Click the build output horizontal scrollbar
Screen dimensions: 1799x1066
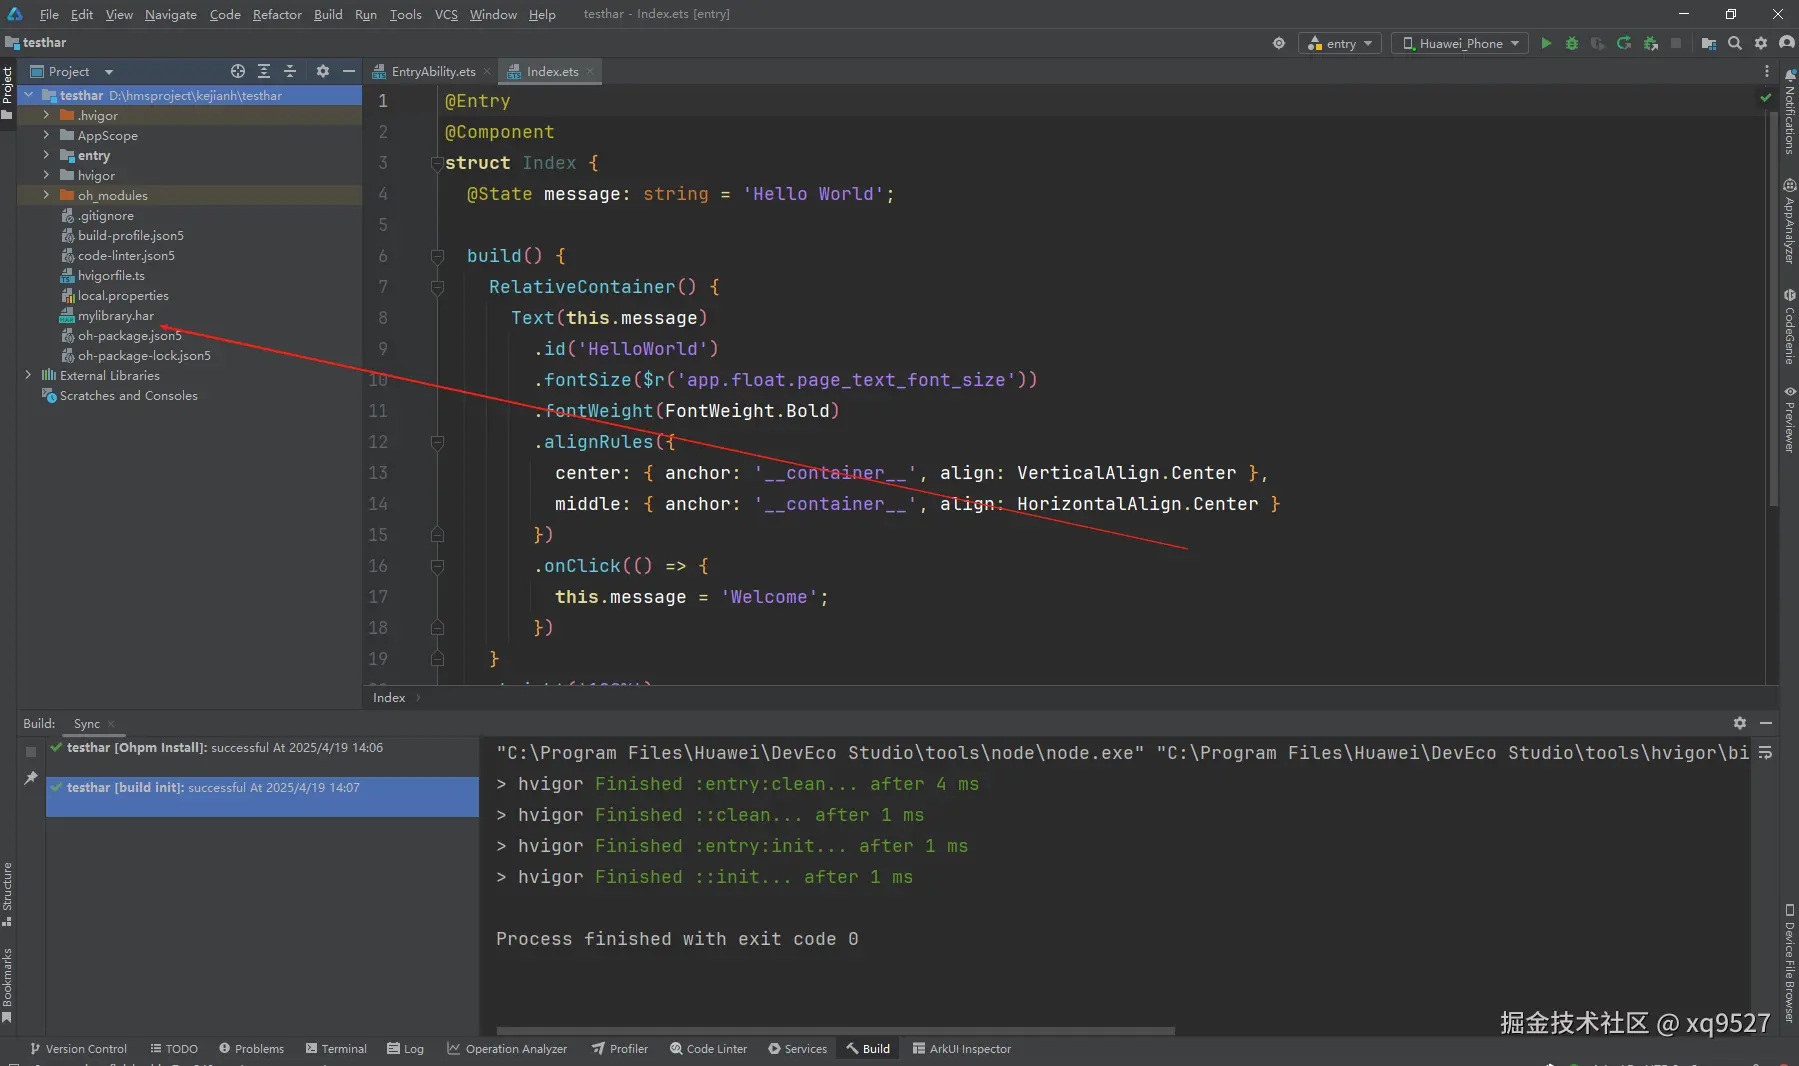835,1030
